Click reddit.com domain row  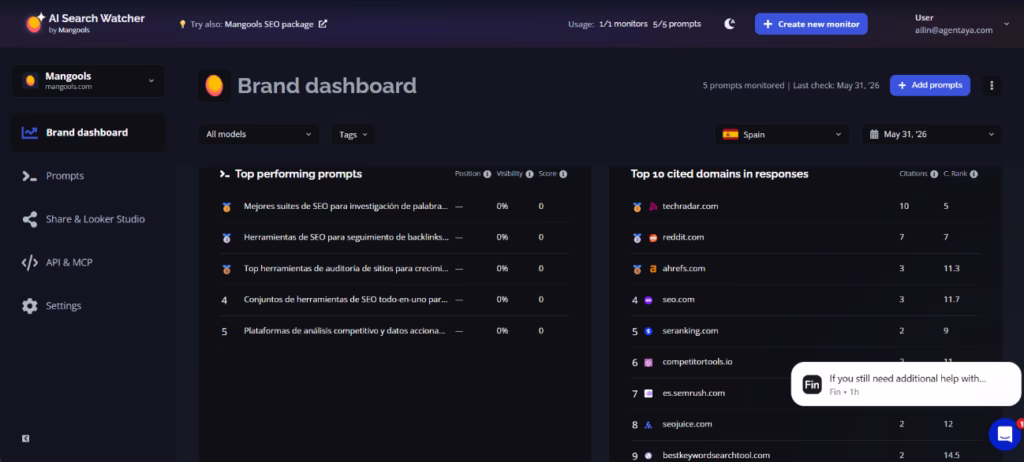click(x=805, y=238)
